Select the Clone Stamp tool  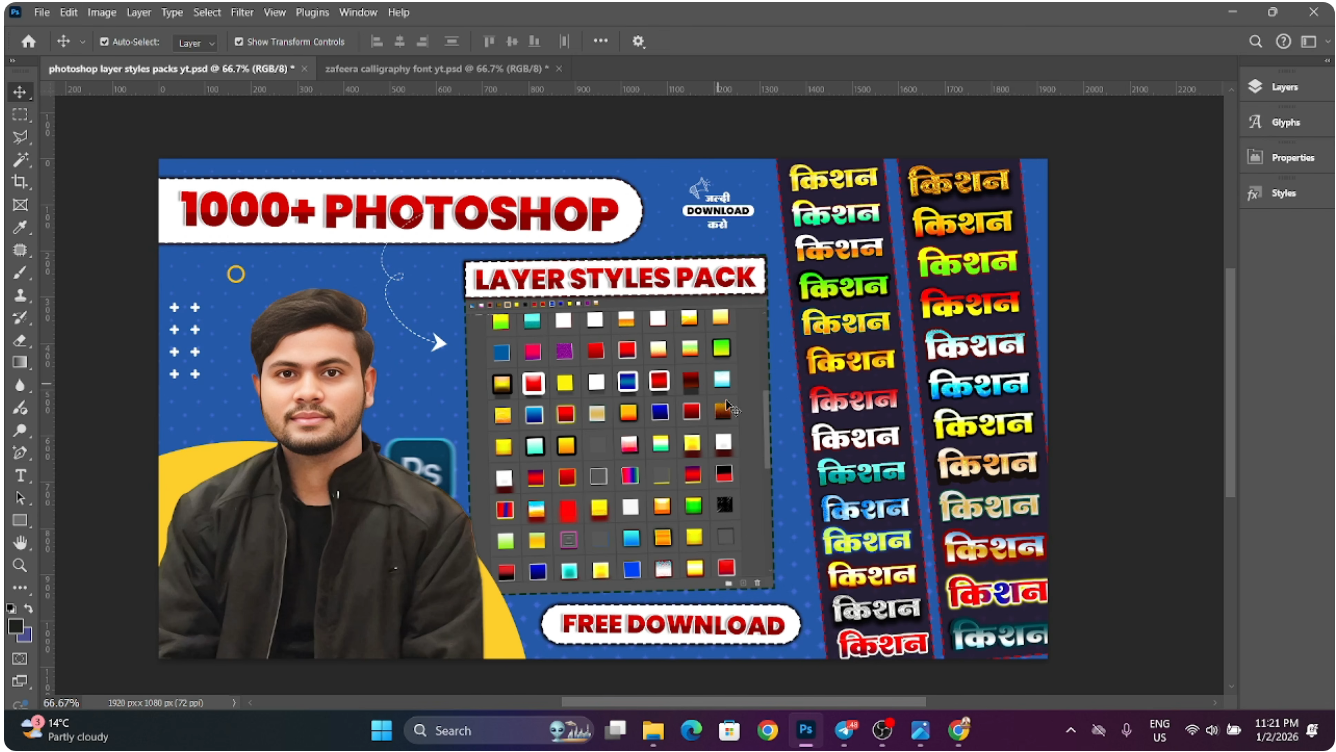[x=20, y=295]
